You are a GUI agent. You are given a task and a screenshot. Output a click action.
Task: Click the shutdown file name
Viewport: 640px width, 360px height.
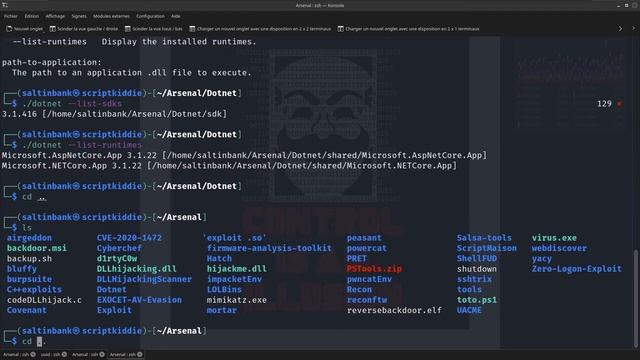(477, 269)
